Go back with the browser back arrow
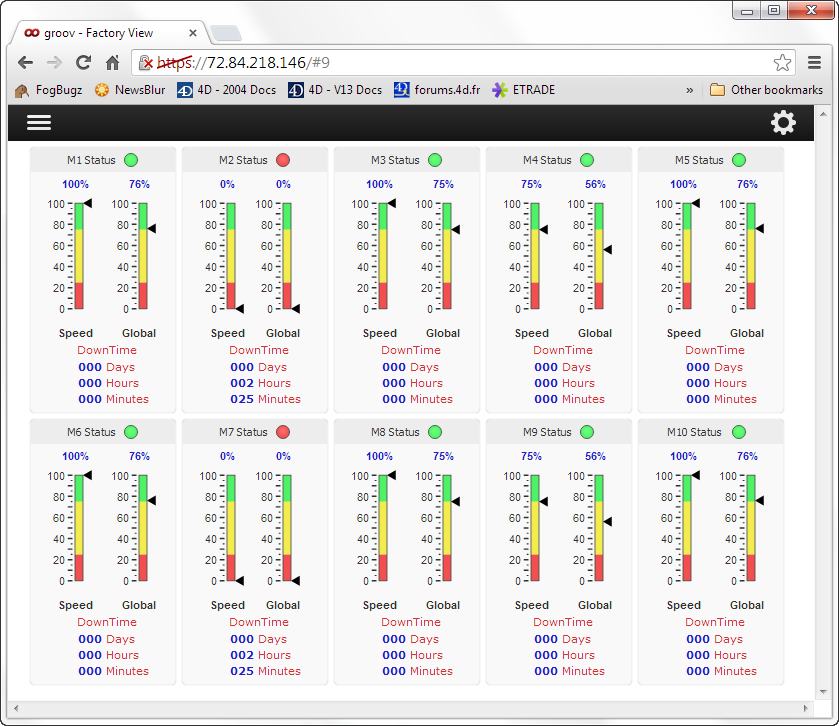The width and height of the screenshot is (839, 726). 25,63
